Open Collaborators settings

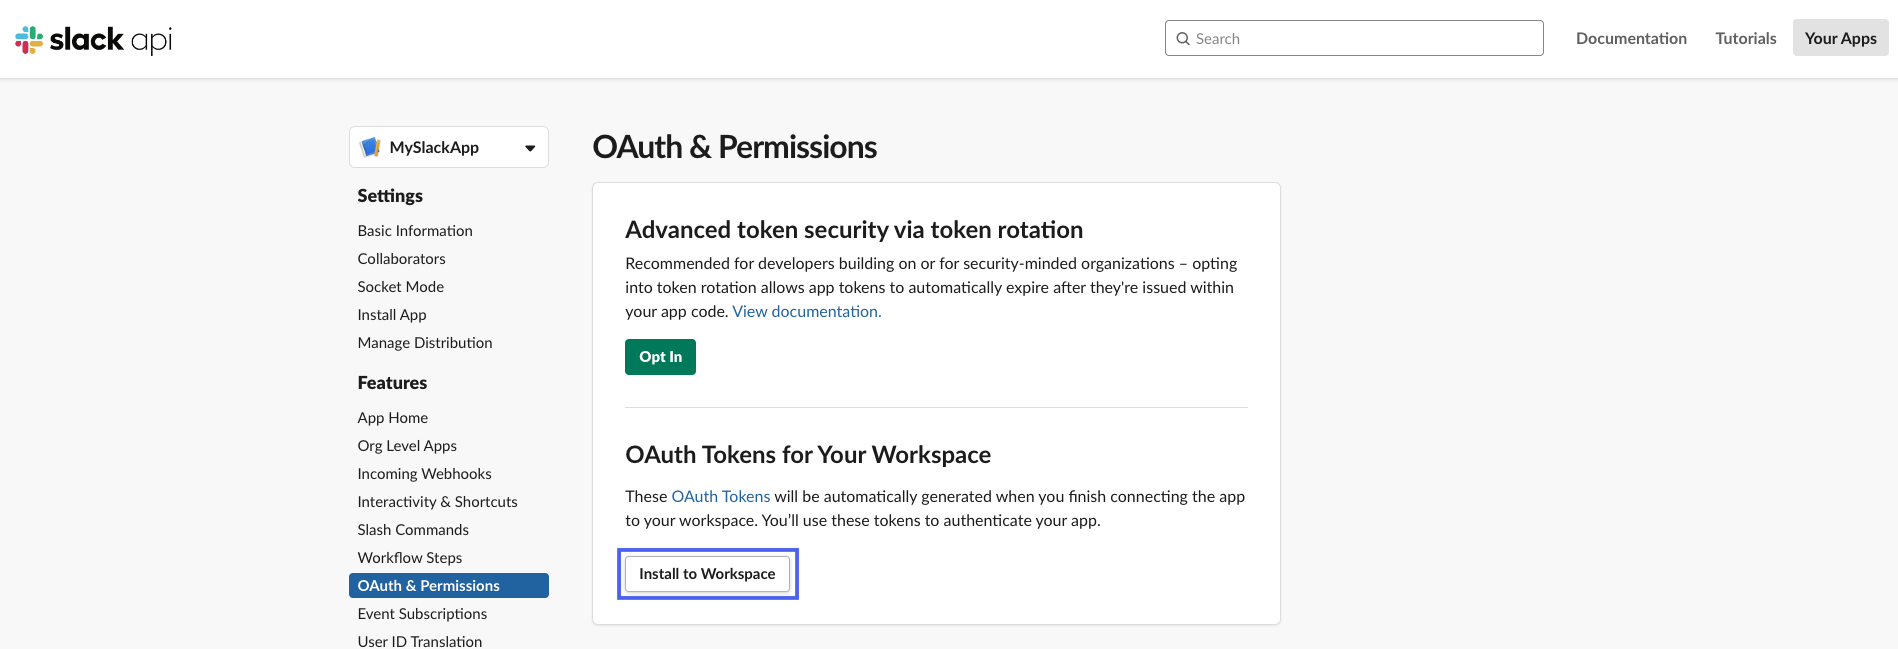click(401, 259)
